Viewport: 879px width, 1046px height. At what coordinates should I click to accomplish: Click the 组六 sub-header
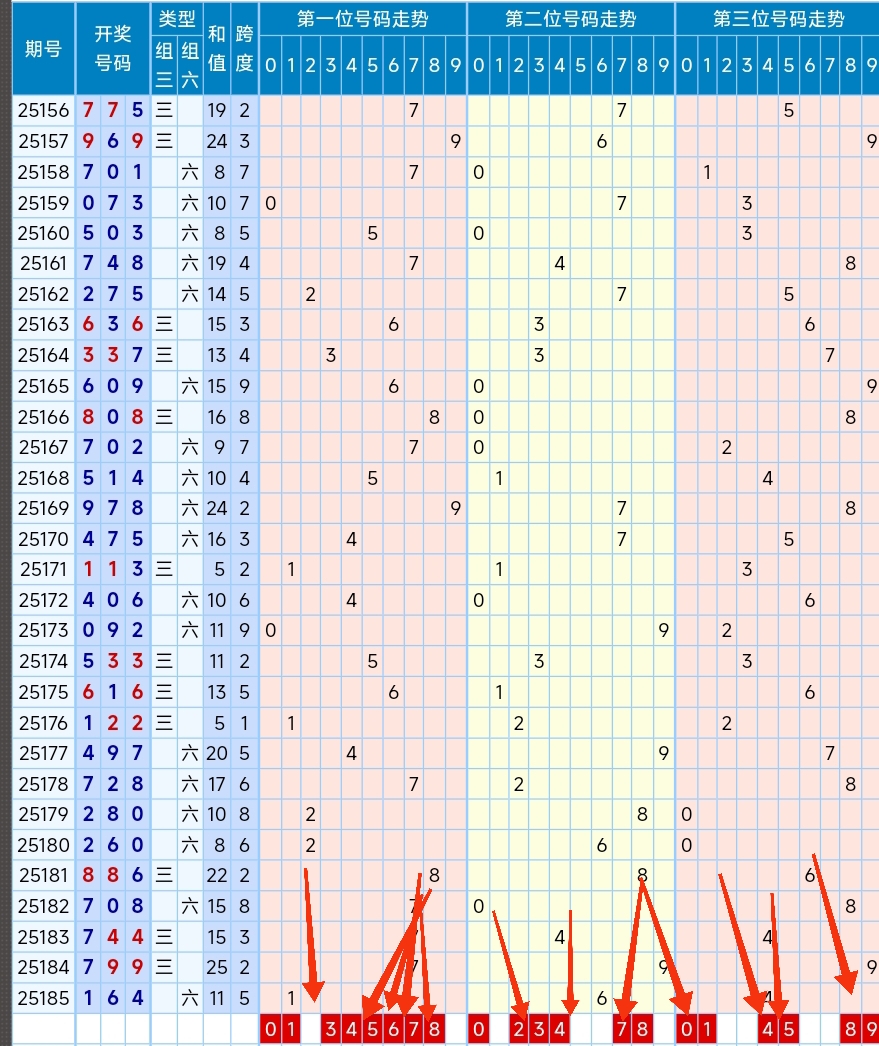coord(190,65)
